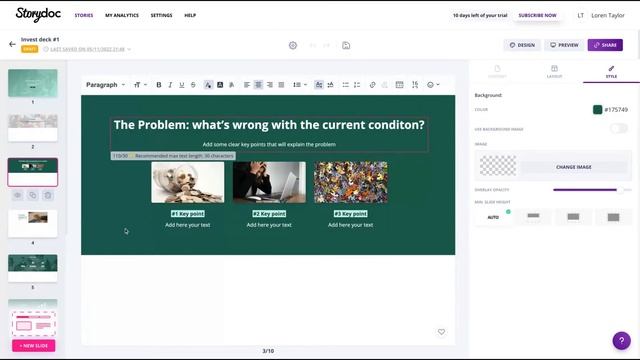Justify the text
This screenshot has width=640, height=360.
(281, 85)
